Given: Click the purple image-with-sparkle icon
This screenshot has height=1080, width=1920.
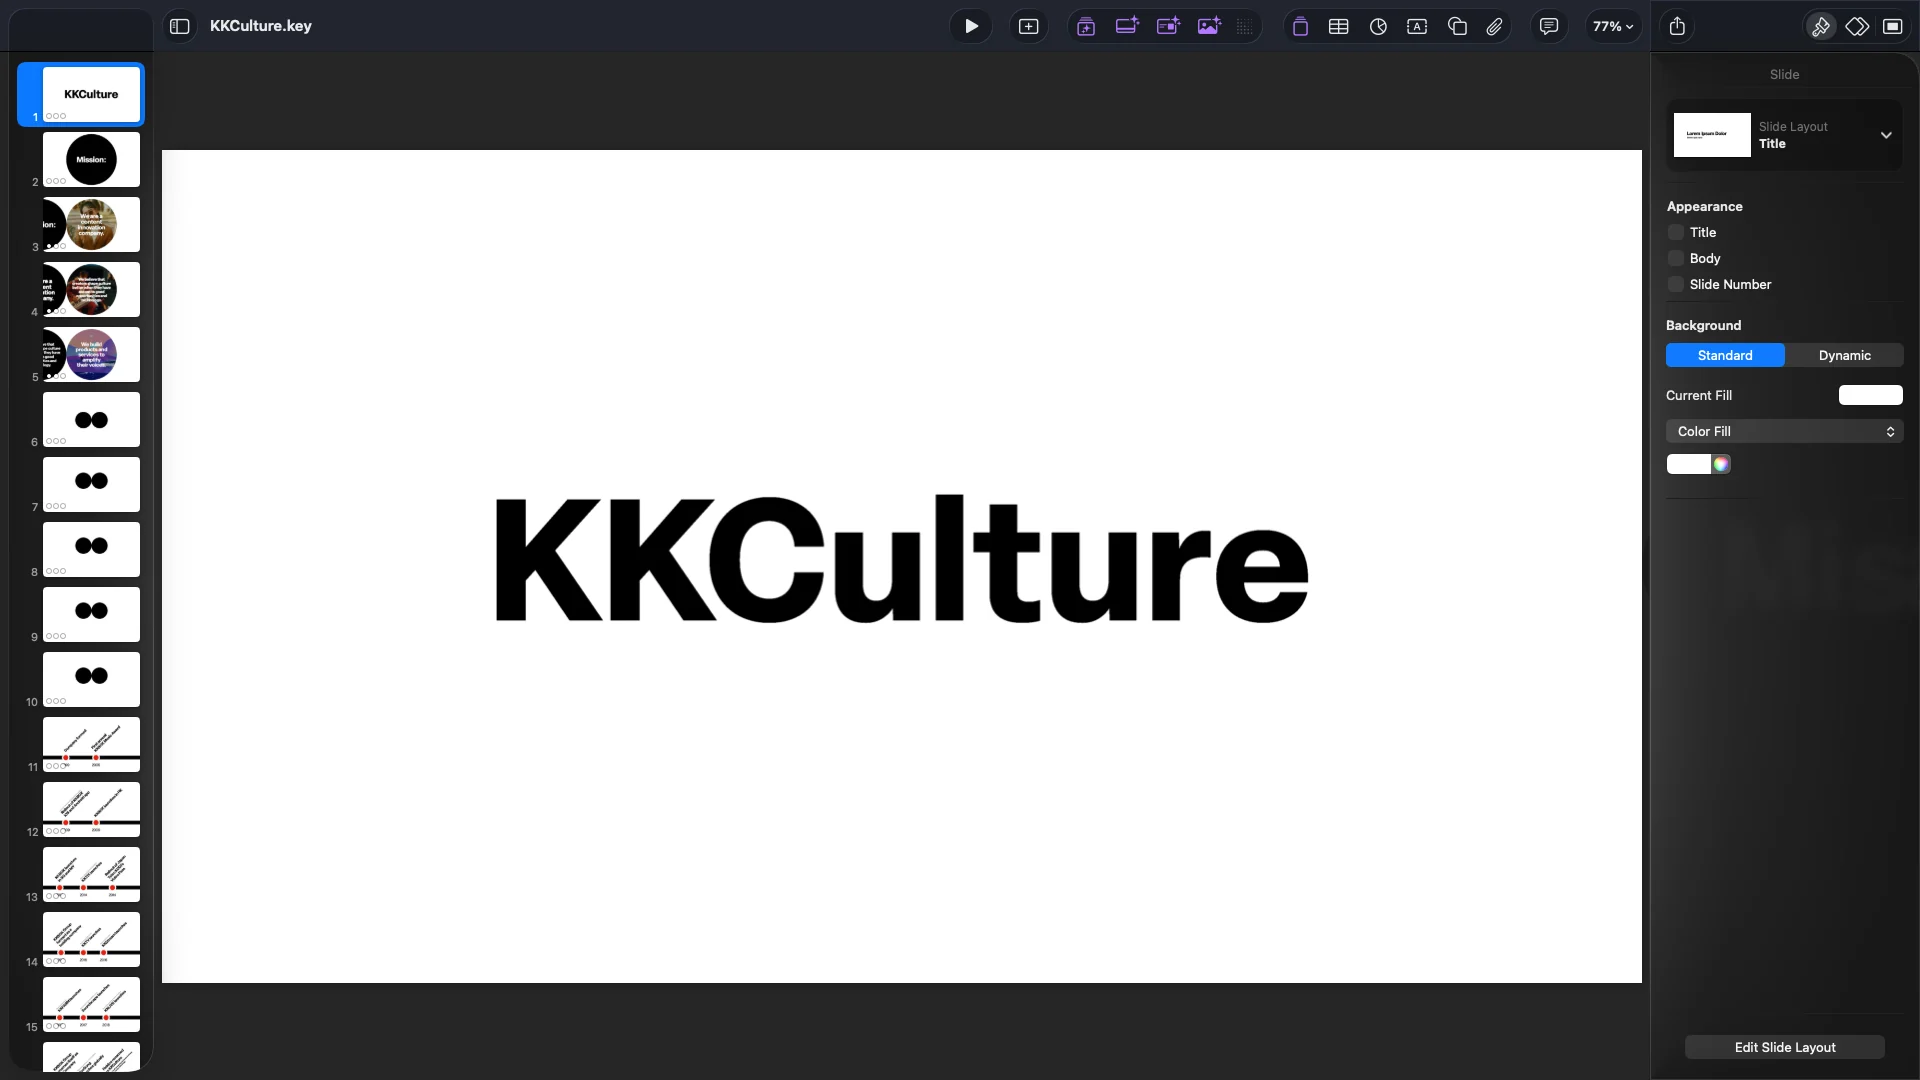Looking at the screenshot, I should click(x=1209, y=27).
